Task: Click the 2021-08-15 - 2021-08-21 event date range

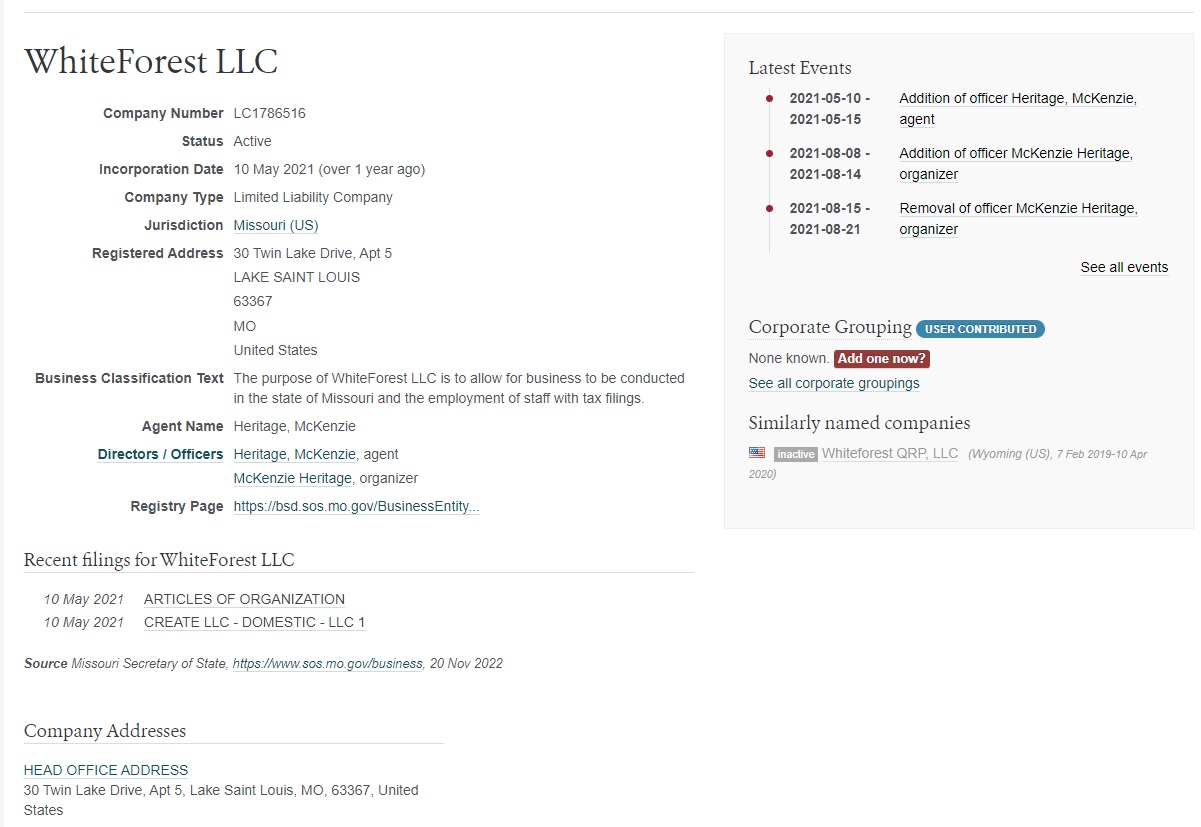Action: [830, 219]
